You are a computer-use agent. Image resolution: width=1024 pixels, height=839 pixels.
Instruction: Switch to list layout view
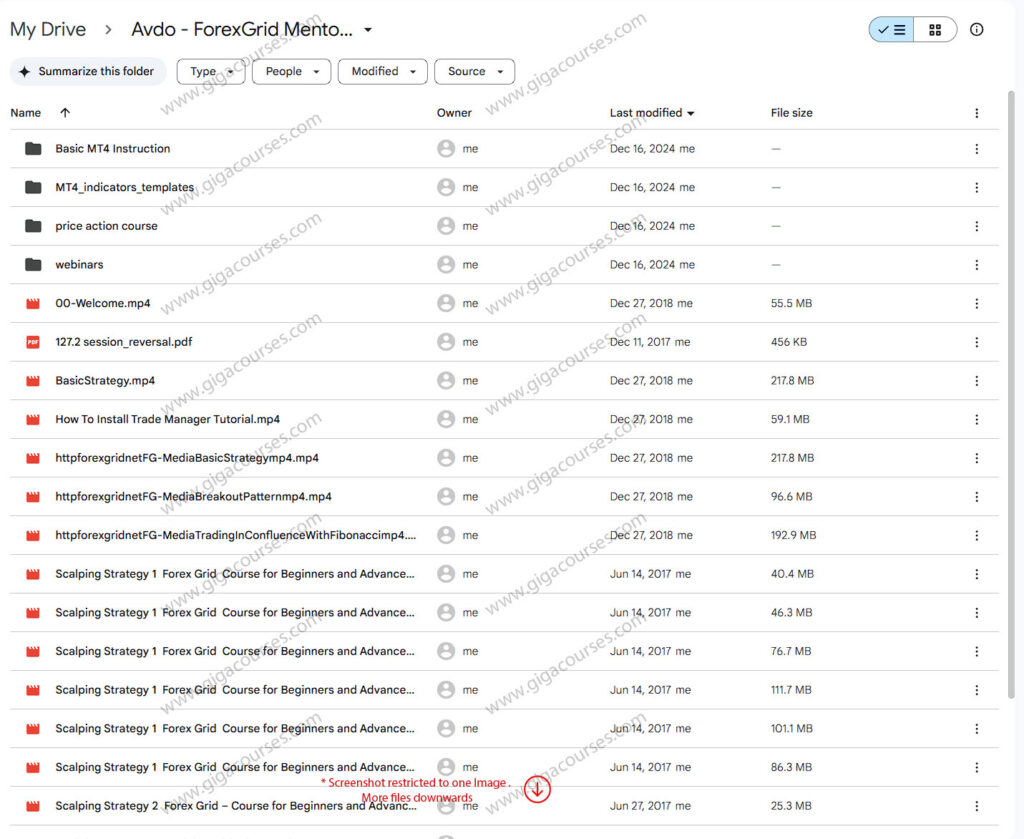pos(891,30)
